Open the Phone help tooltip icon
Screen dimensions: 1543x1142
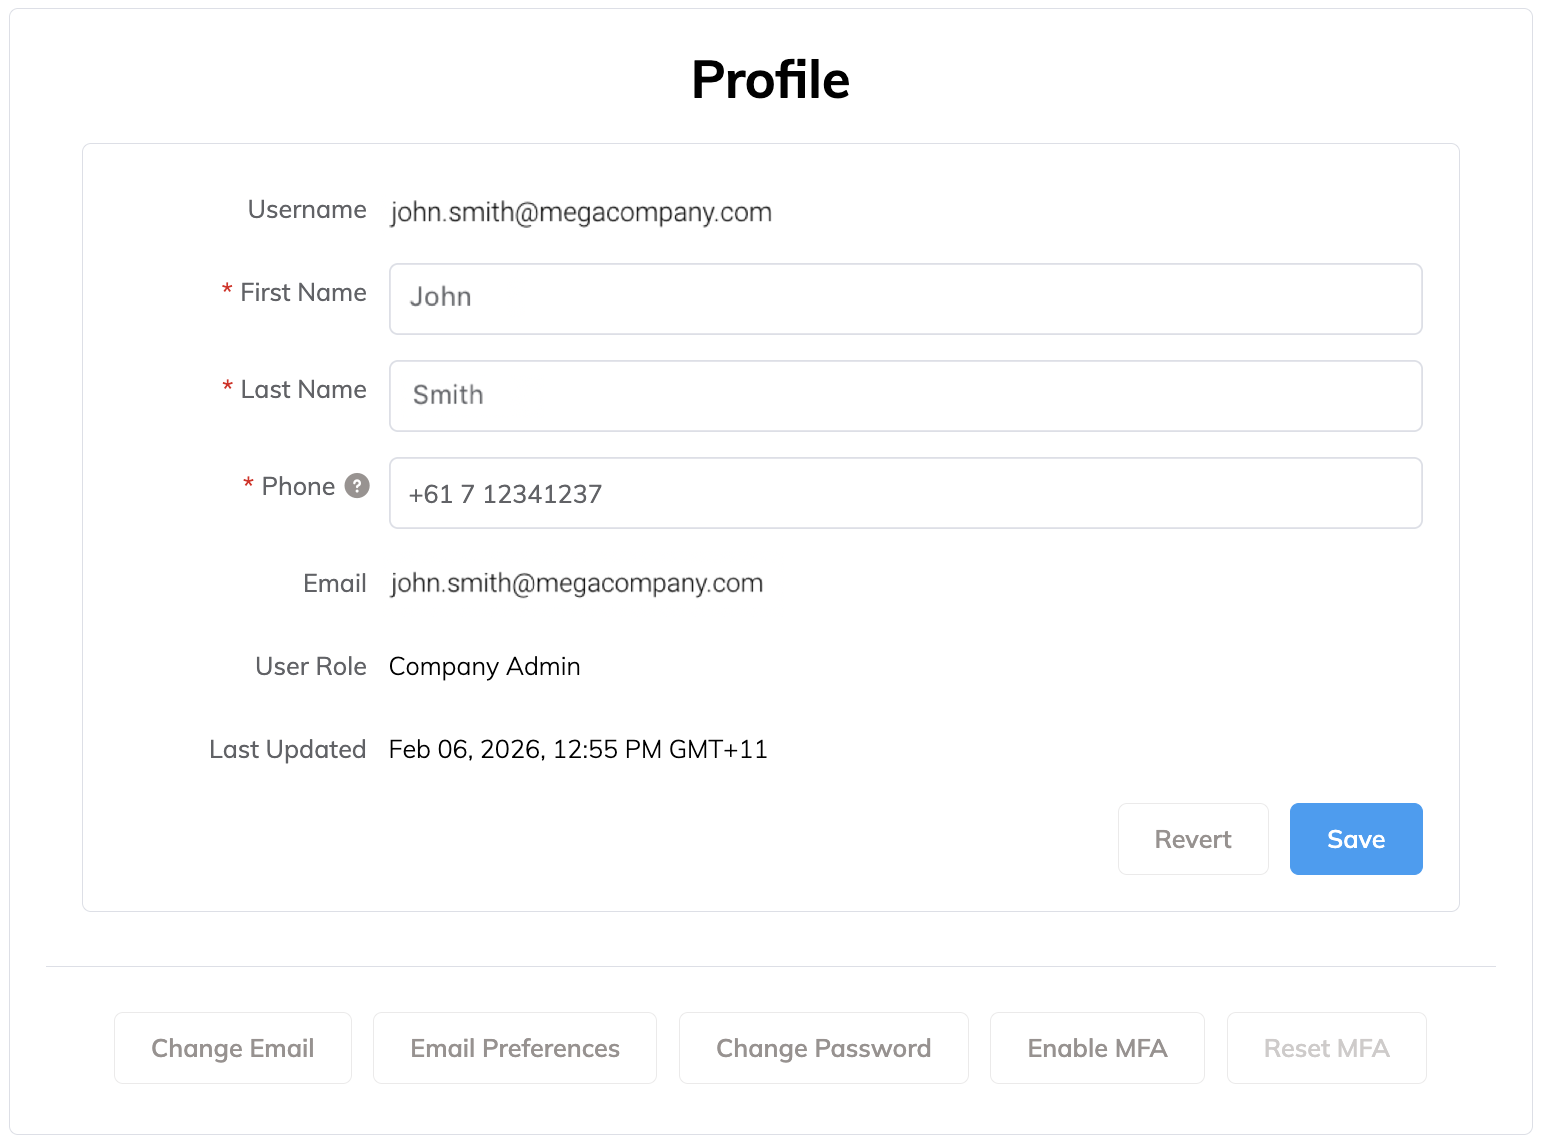(x=357, y=486)
